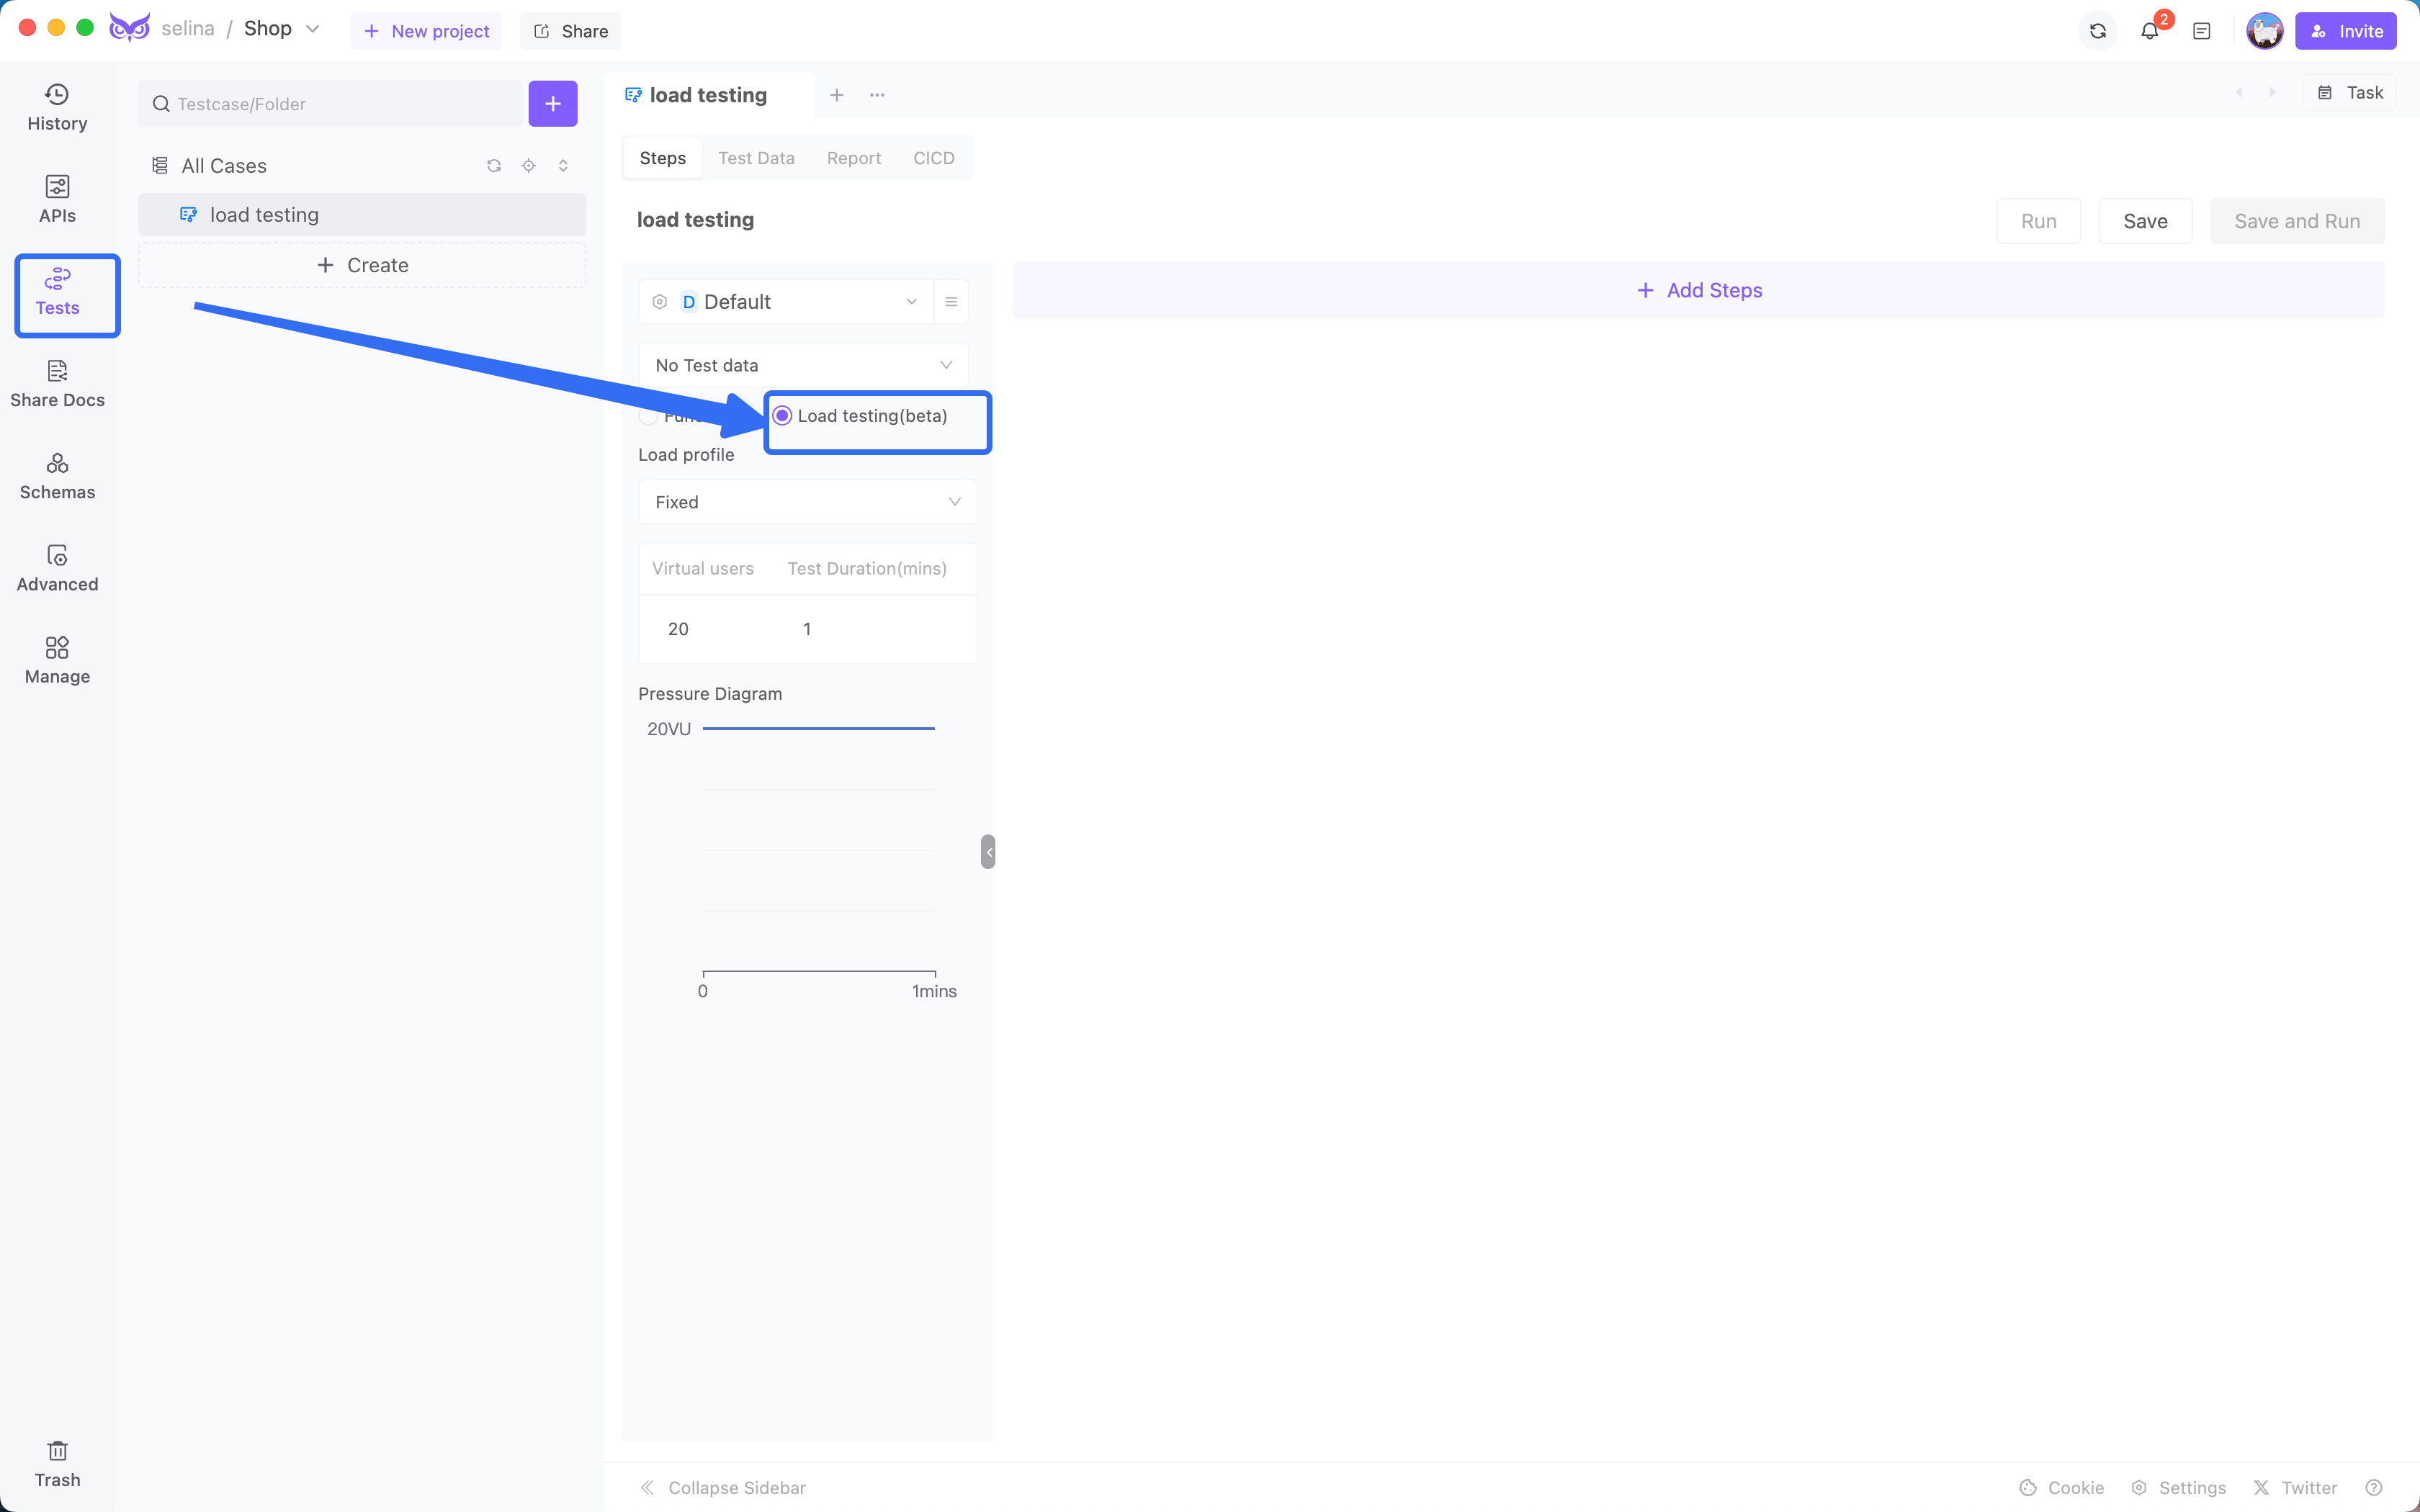Open the message panel icon in top bar
2420x1512 pixels.
(2202, 31)
